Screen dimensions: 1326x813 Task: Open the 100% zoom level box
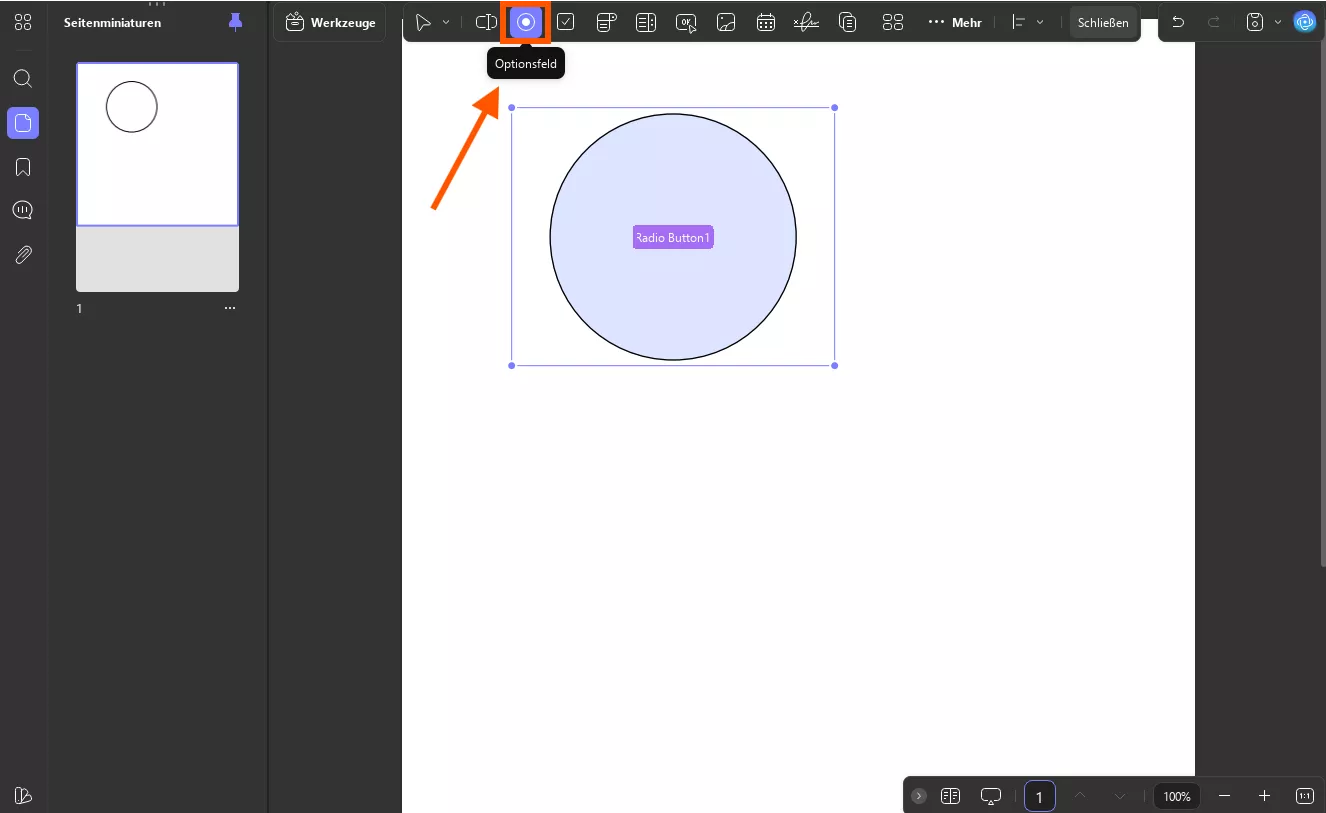point(1177,796)
